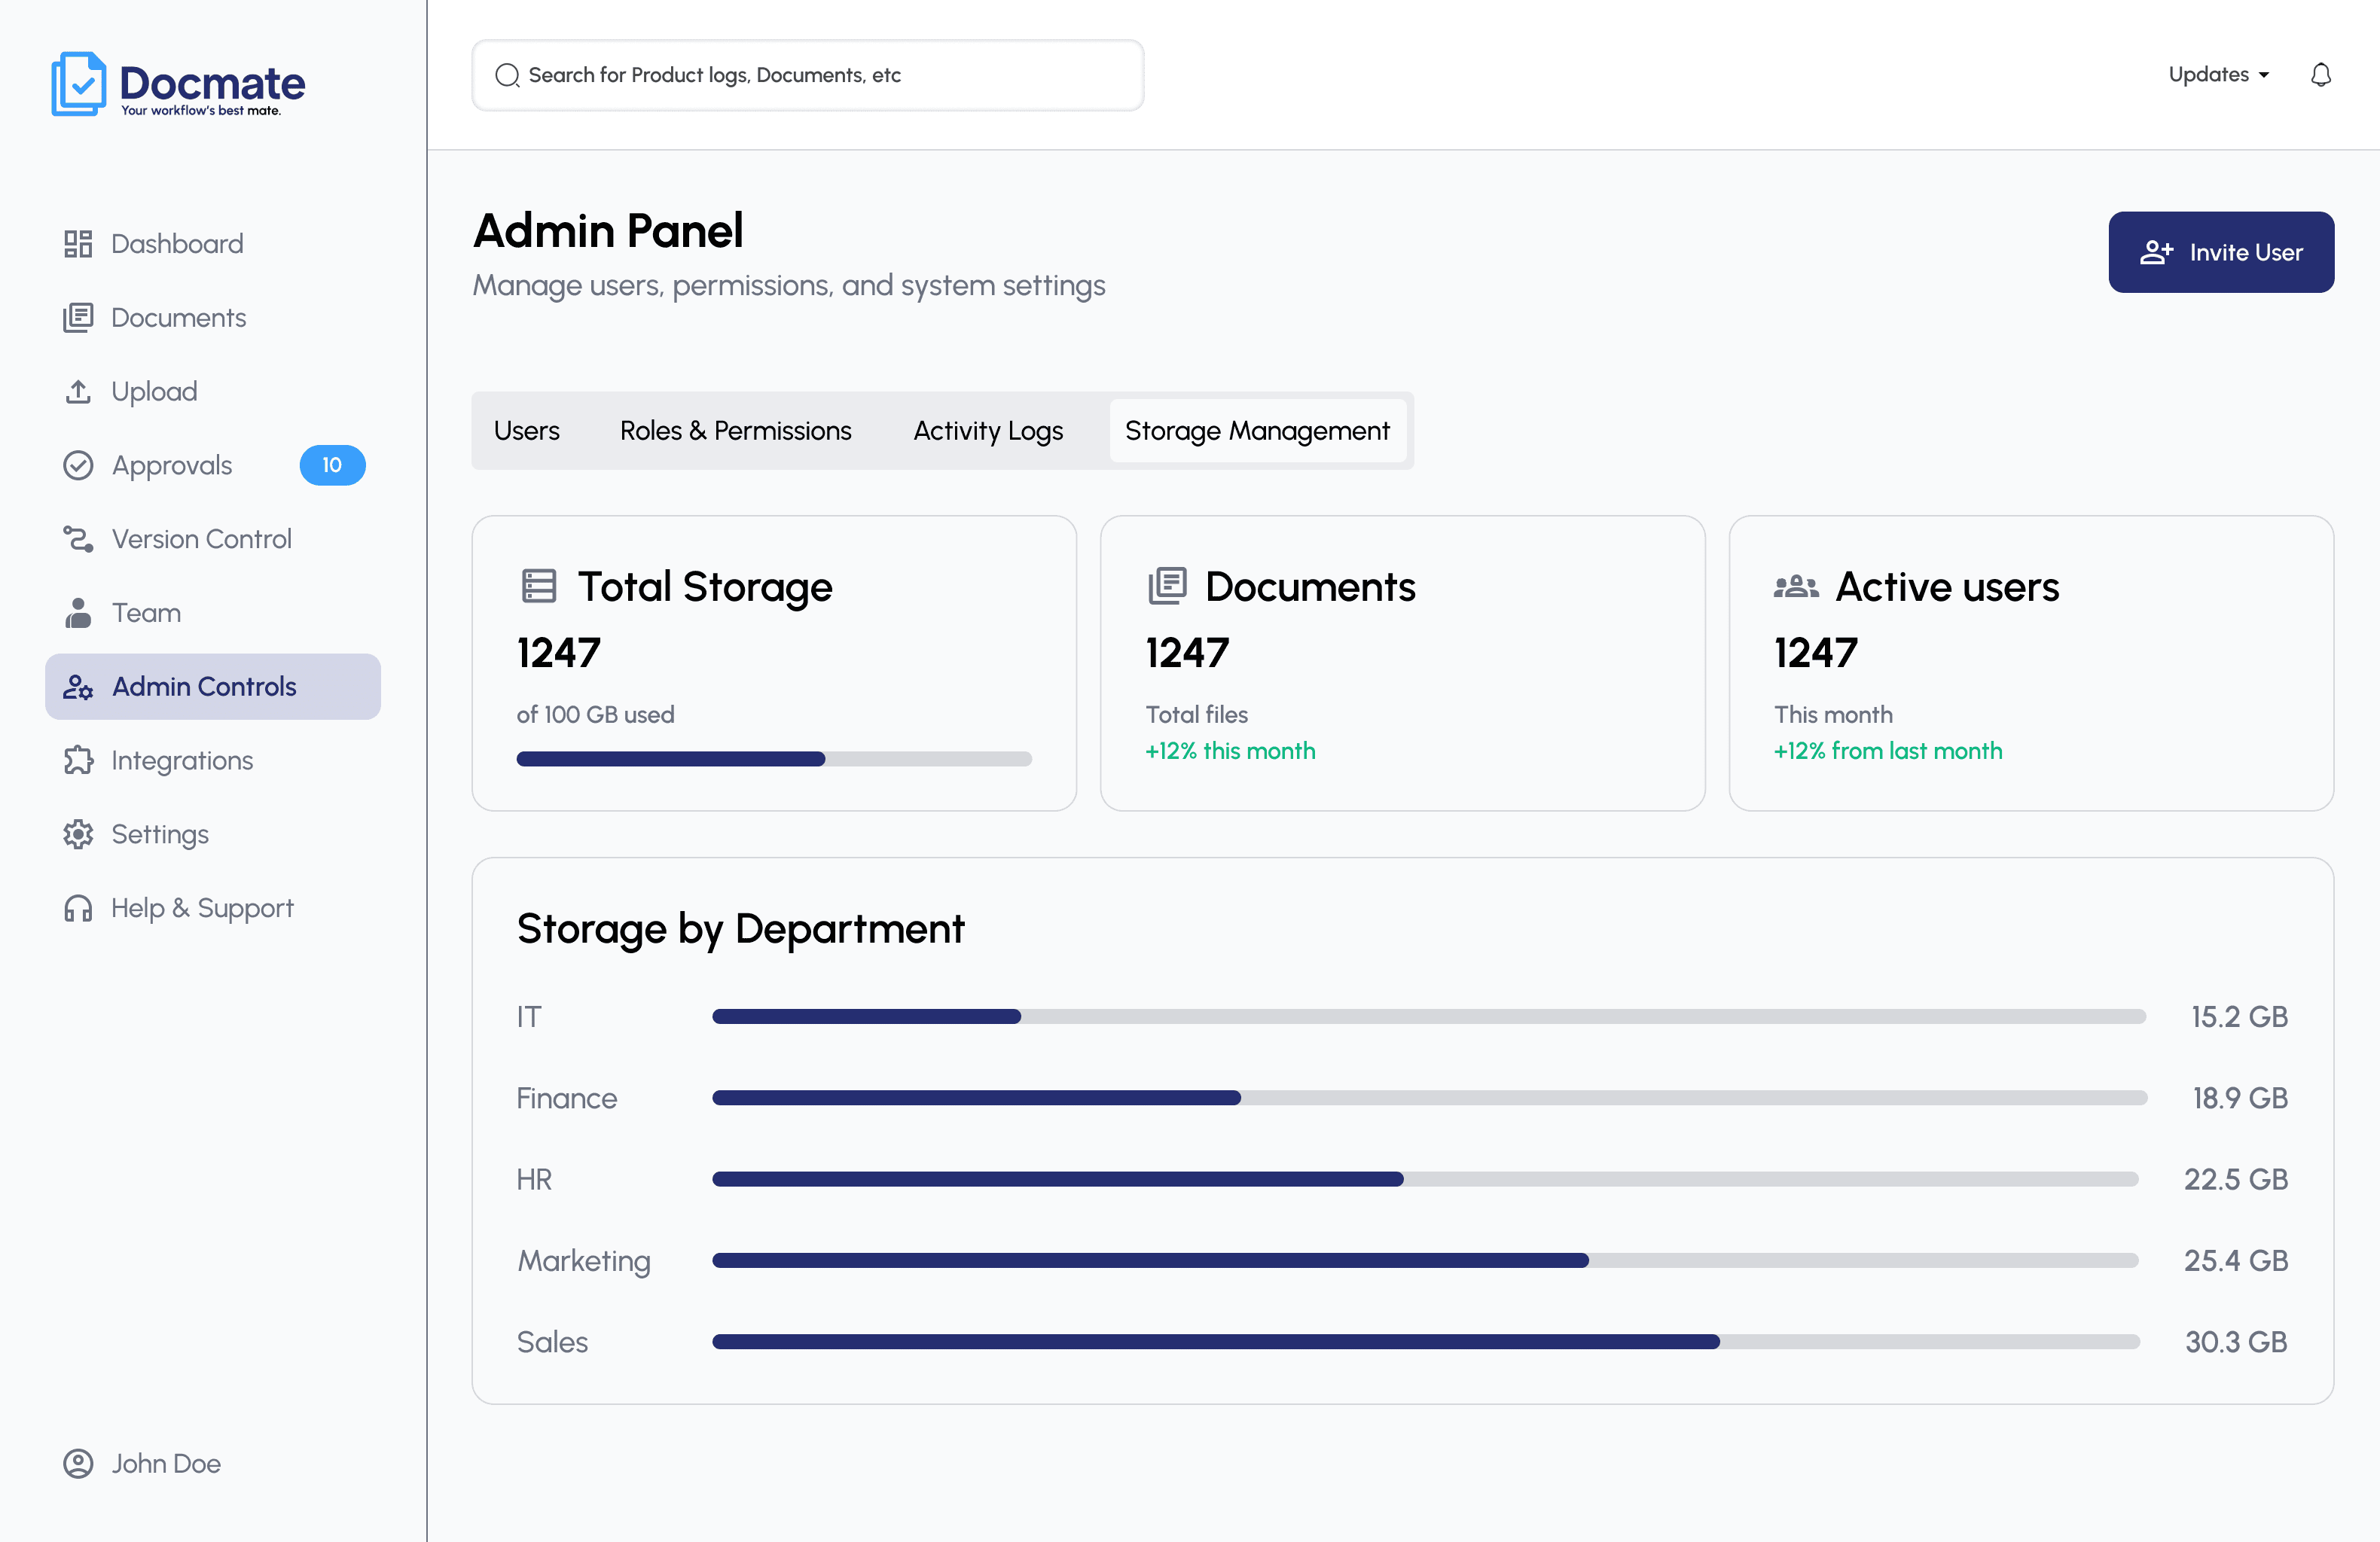Click the Storage by Department heading
This screenshot has width=2380, height=1542.
tap(741, 930)
